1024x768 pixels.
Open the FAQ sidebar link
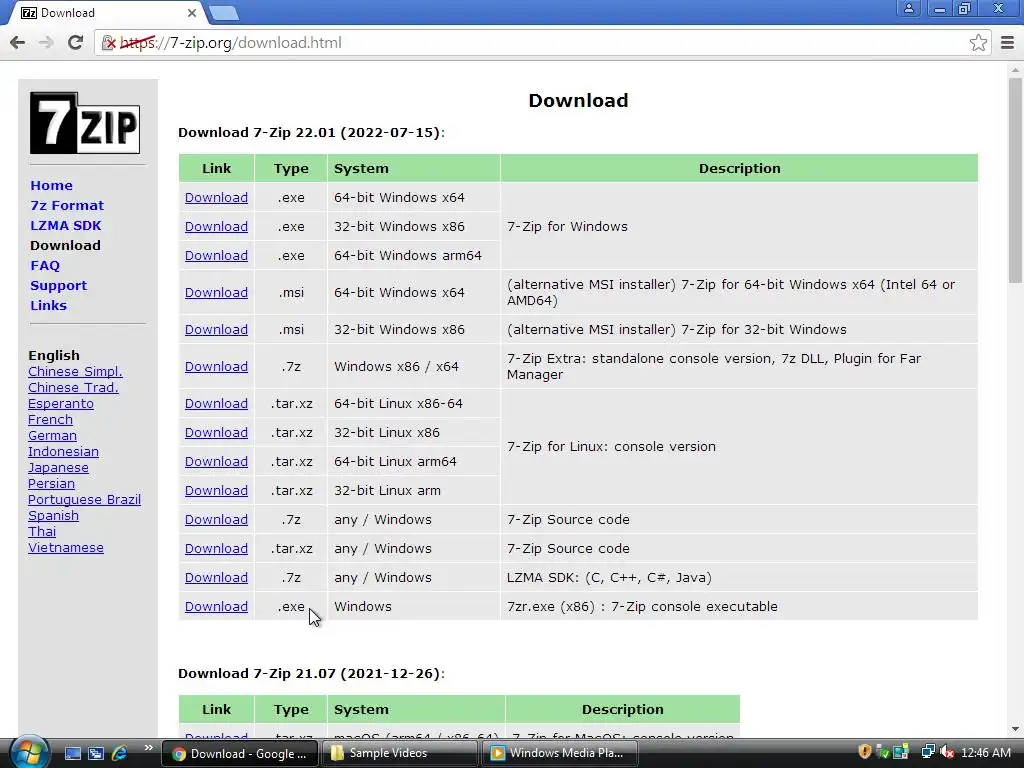point(44,265)
